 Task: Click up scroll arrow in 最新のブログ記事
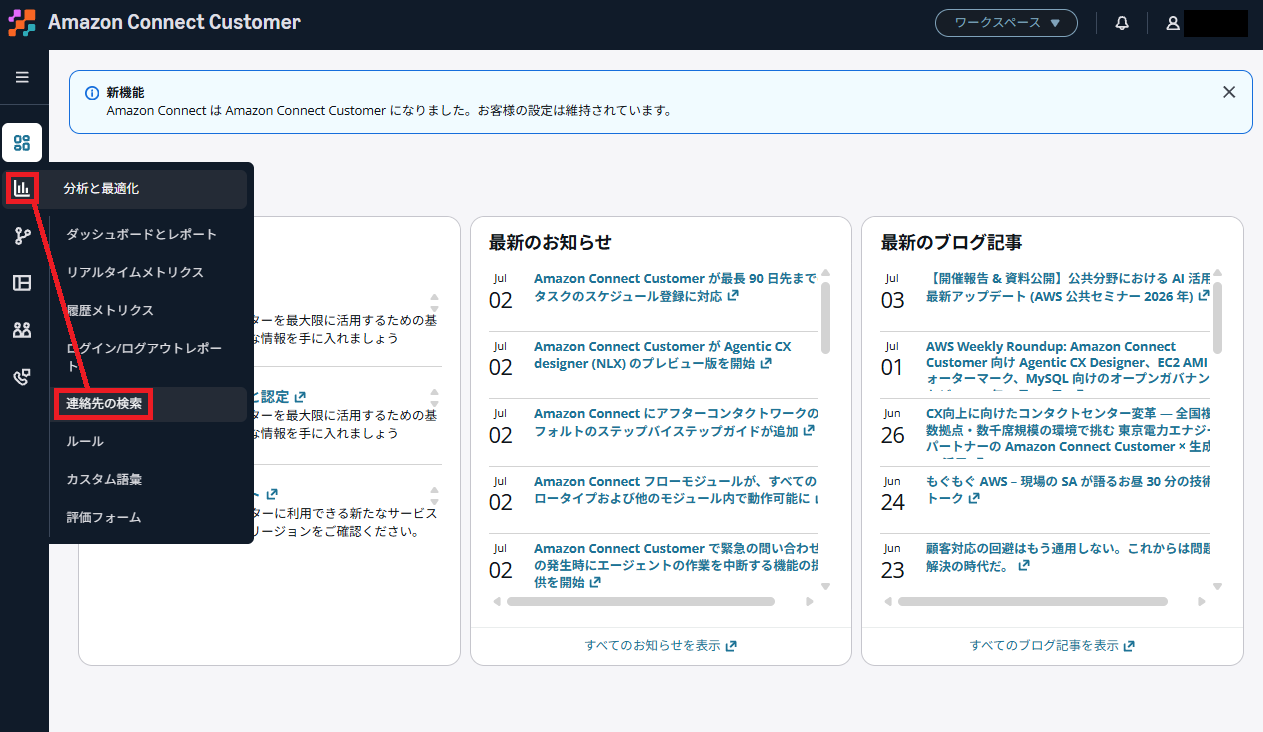pyautogui.click(x=1217, y=274)
